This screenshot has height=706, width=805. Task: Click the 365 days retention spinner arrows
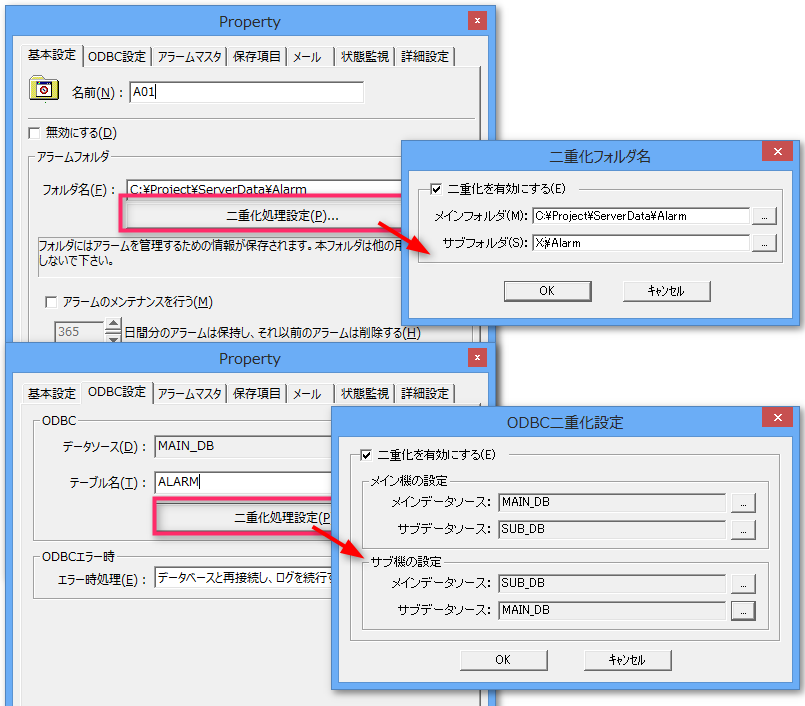(113, 332)
